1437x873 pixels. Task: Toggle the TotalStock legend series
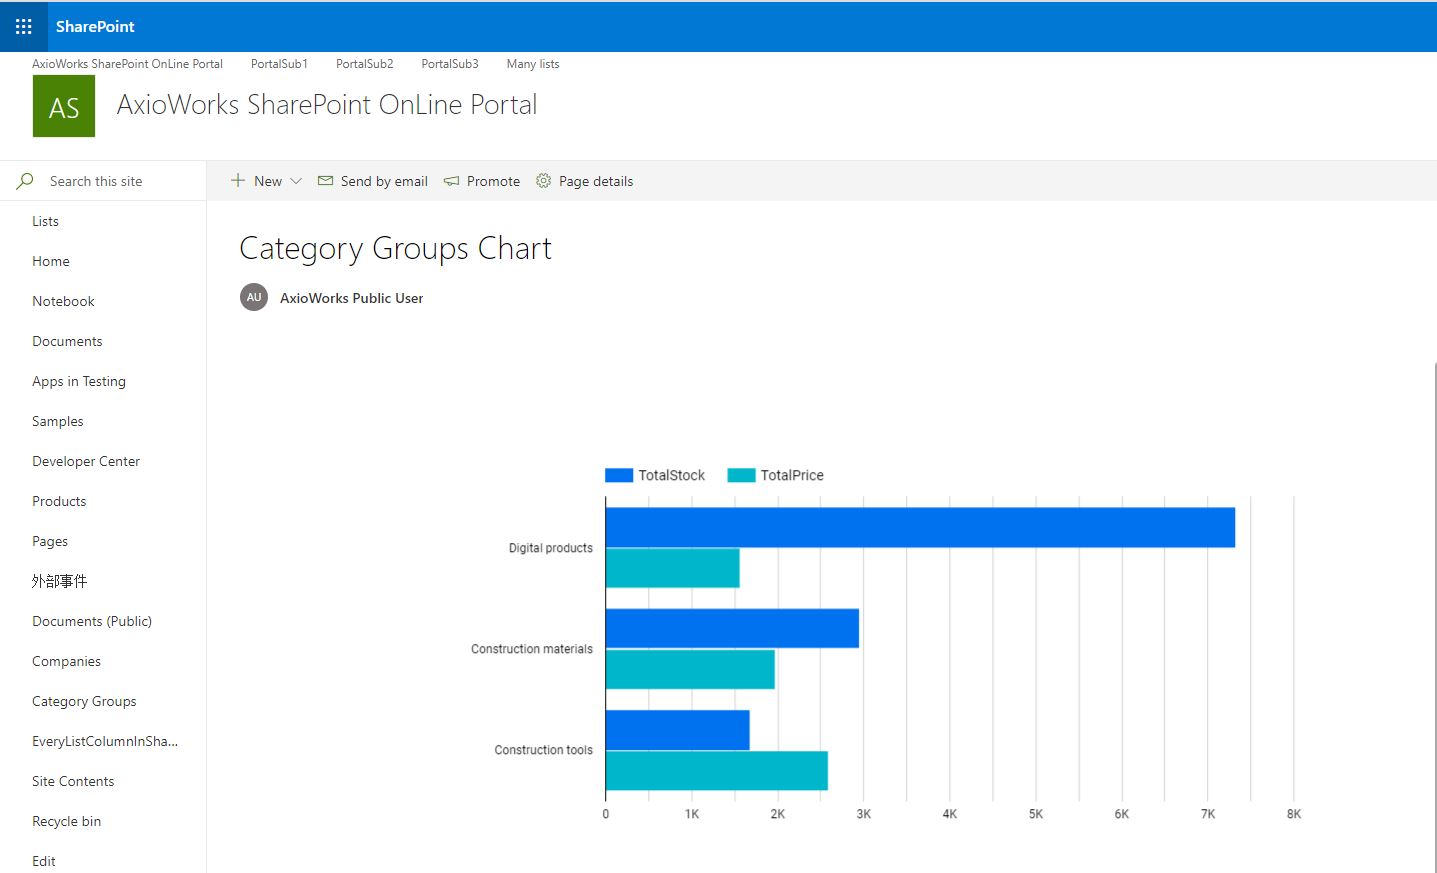pyautogui.click(x=655, y=475)
